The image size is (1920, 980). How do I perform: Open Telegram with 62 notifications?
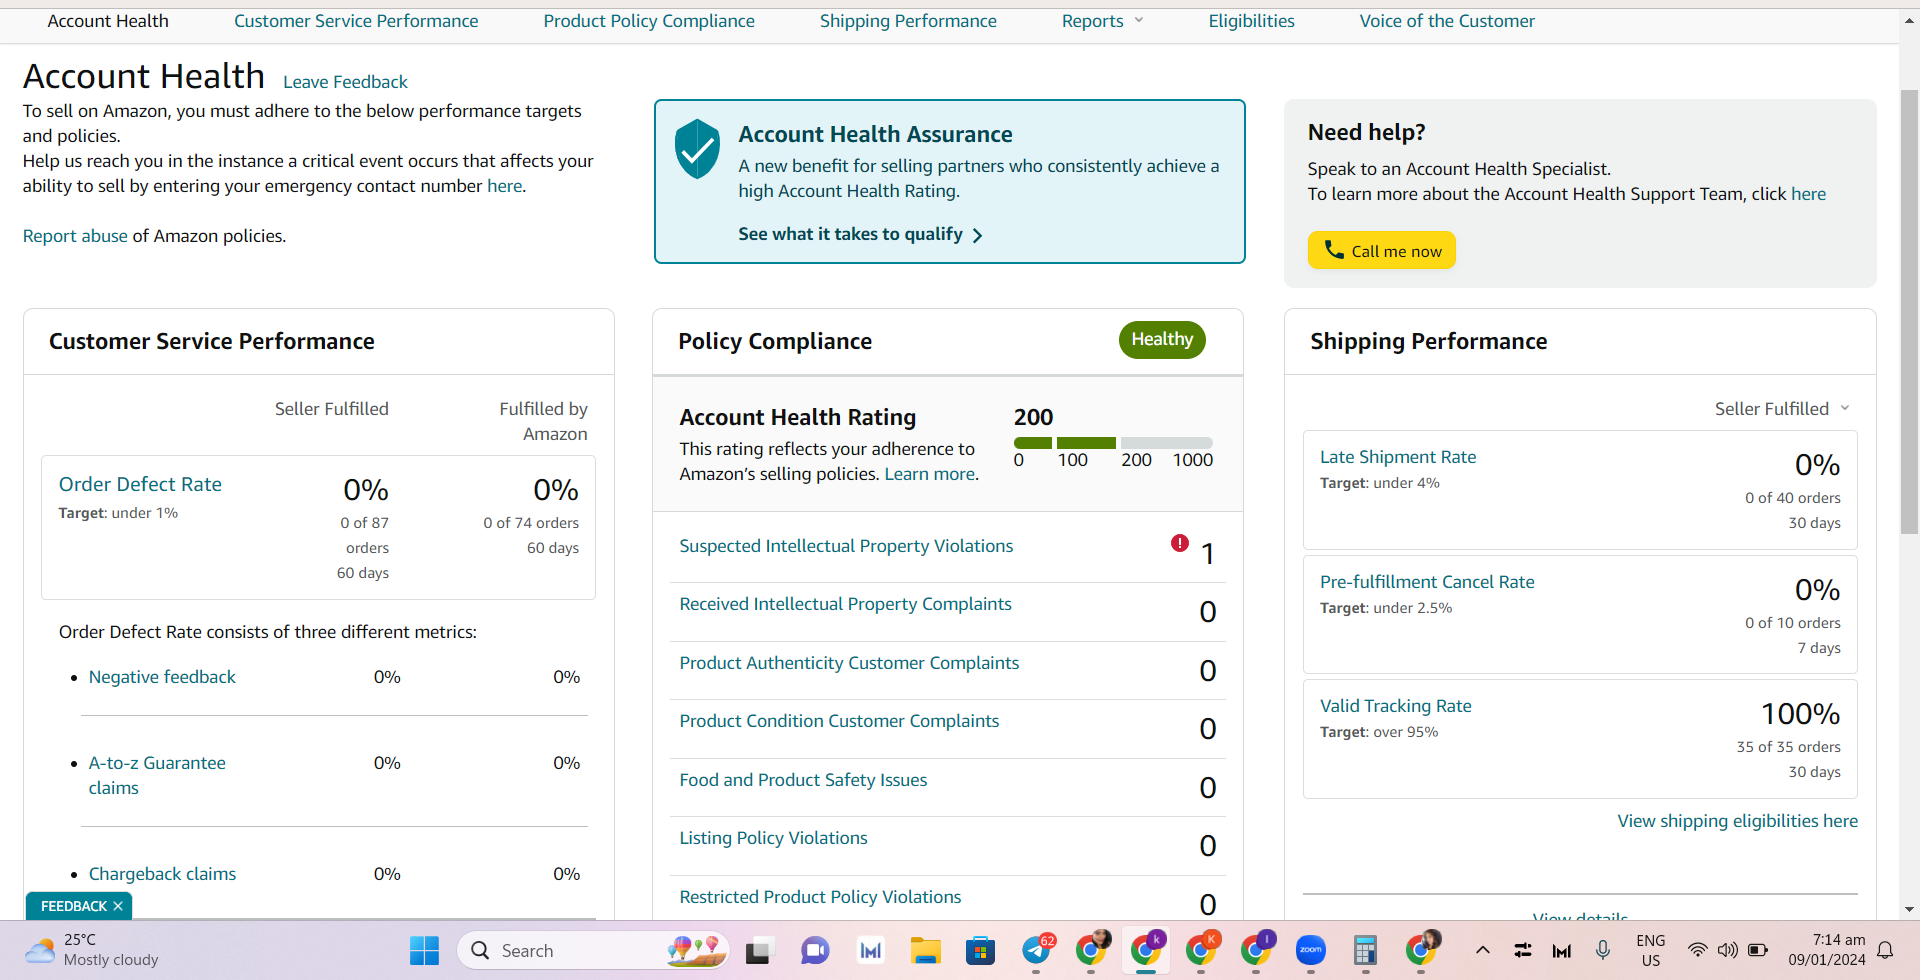tap(1037, 950)
